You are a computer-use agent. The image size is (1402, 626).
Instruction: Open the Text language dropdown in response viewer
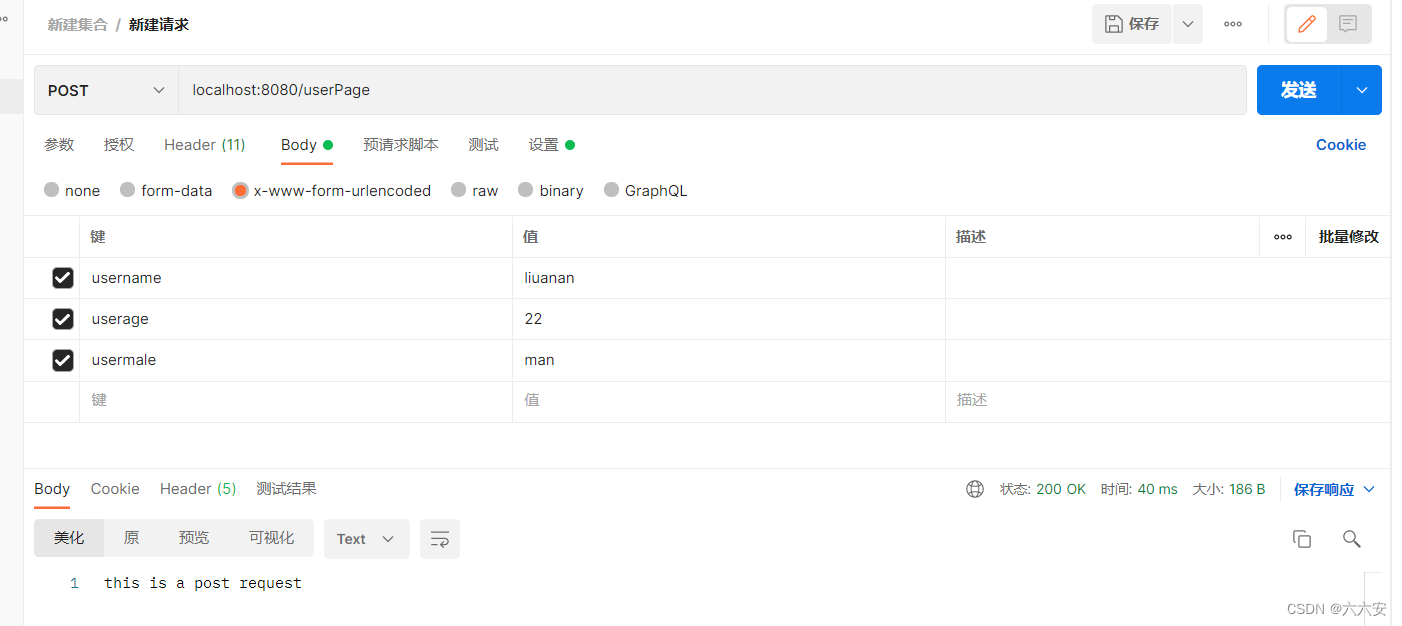(x=366, y=538)
